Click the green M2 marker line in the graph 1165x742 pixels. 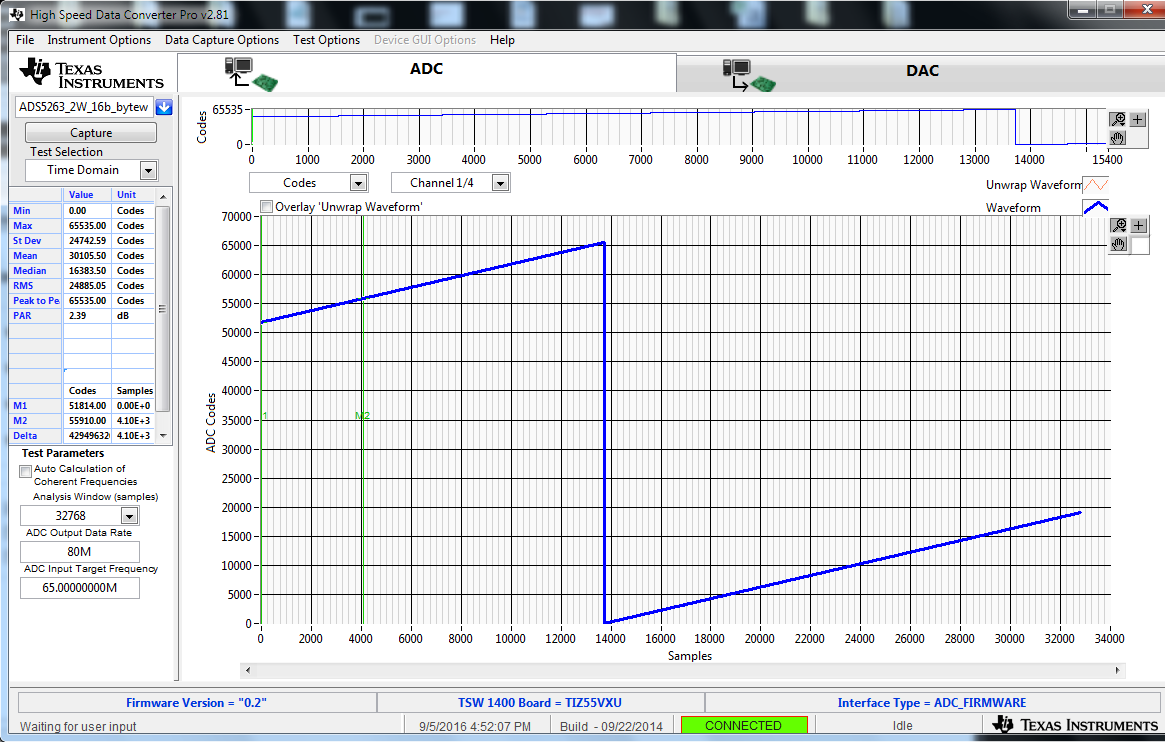tap(362, 420)
